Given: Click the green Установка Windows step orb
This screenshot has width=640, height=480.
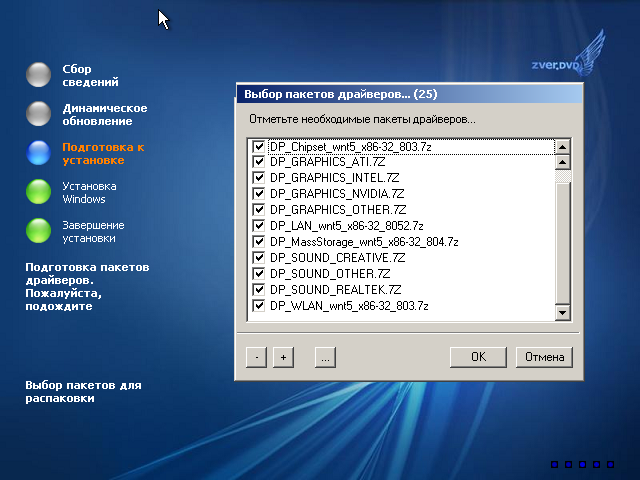Looking at the screenshot, I should (x=38, y=191).
